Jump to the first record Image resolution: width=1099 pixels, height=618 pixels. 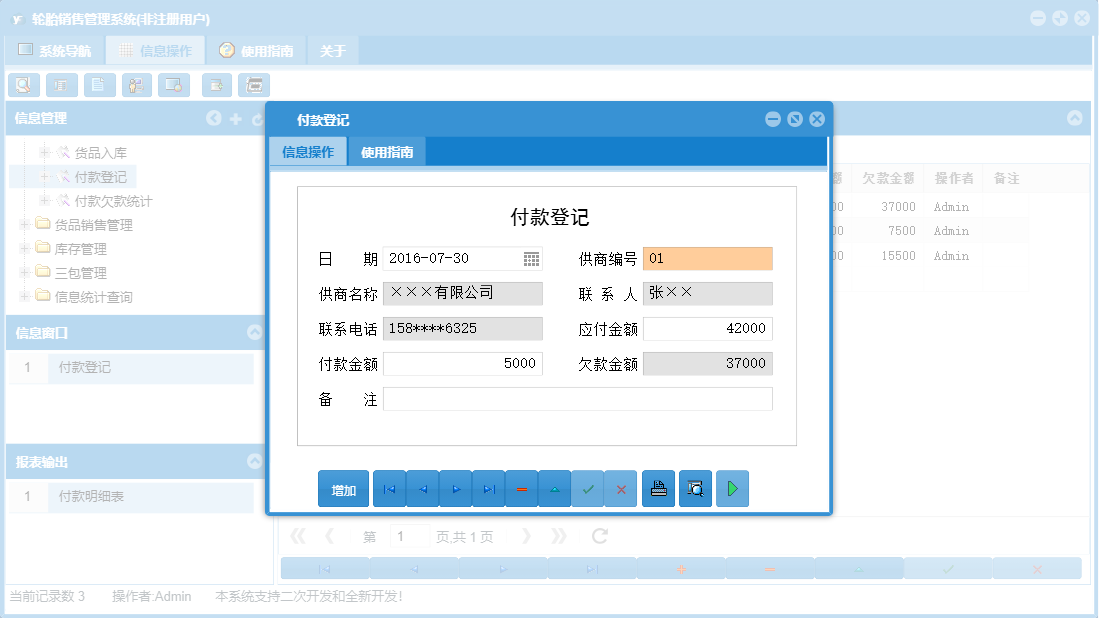click(389, 489)
